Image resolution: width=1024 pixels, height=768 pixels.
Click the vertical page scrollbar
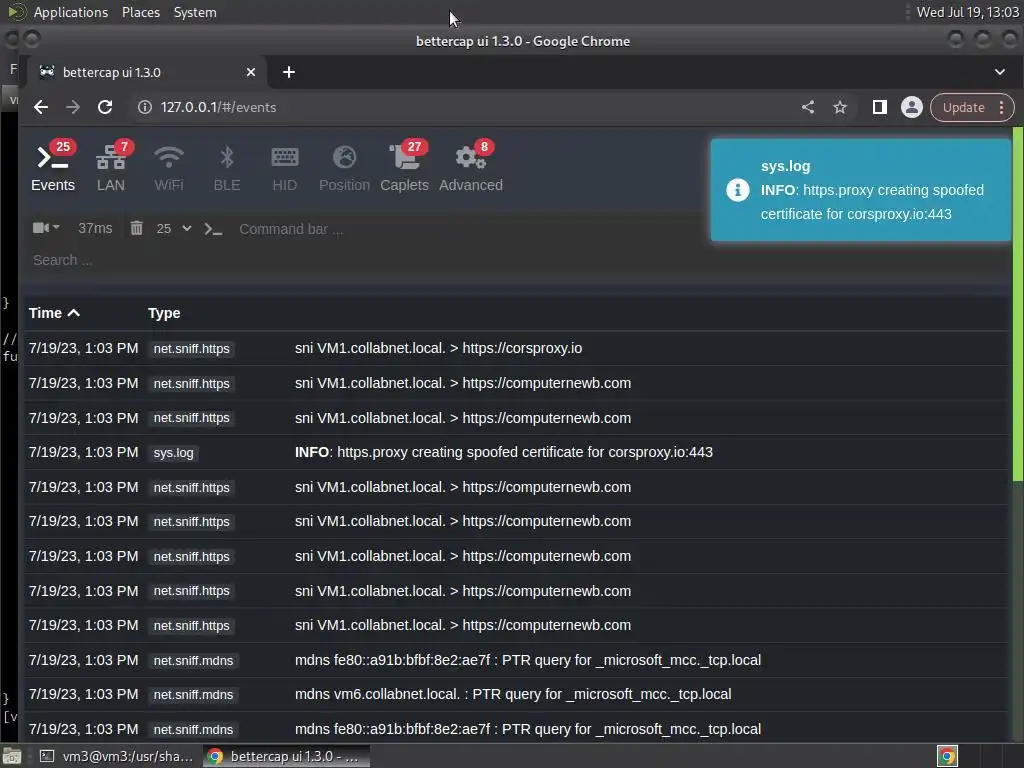click(1017, 304)
